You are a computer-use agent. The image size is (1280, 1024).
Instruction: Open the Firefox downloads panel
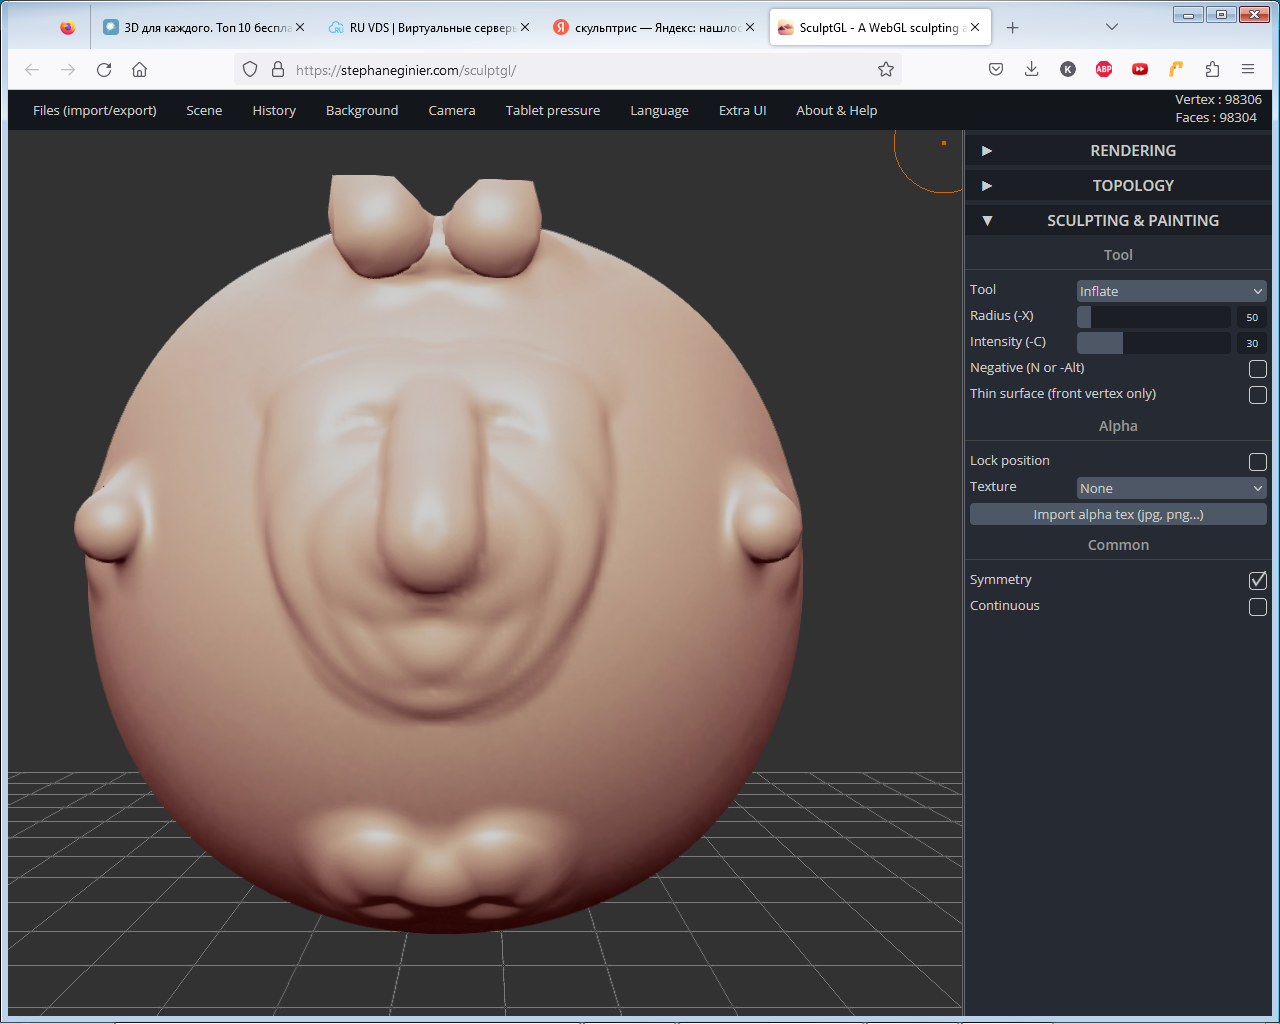coord(1031,69)
